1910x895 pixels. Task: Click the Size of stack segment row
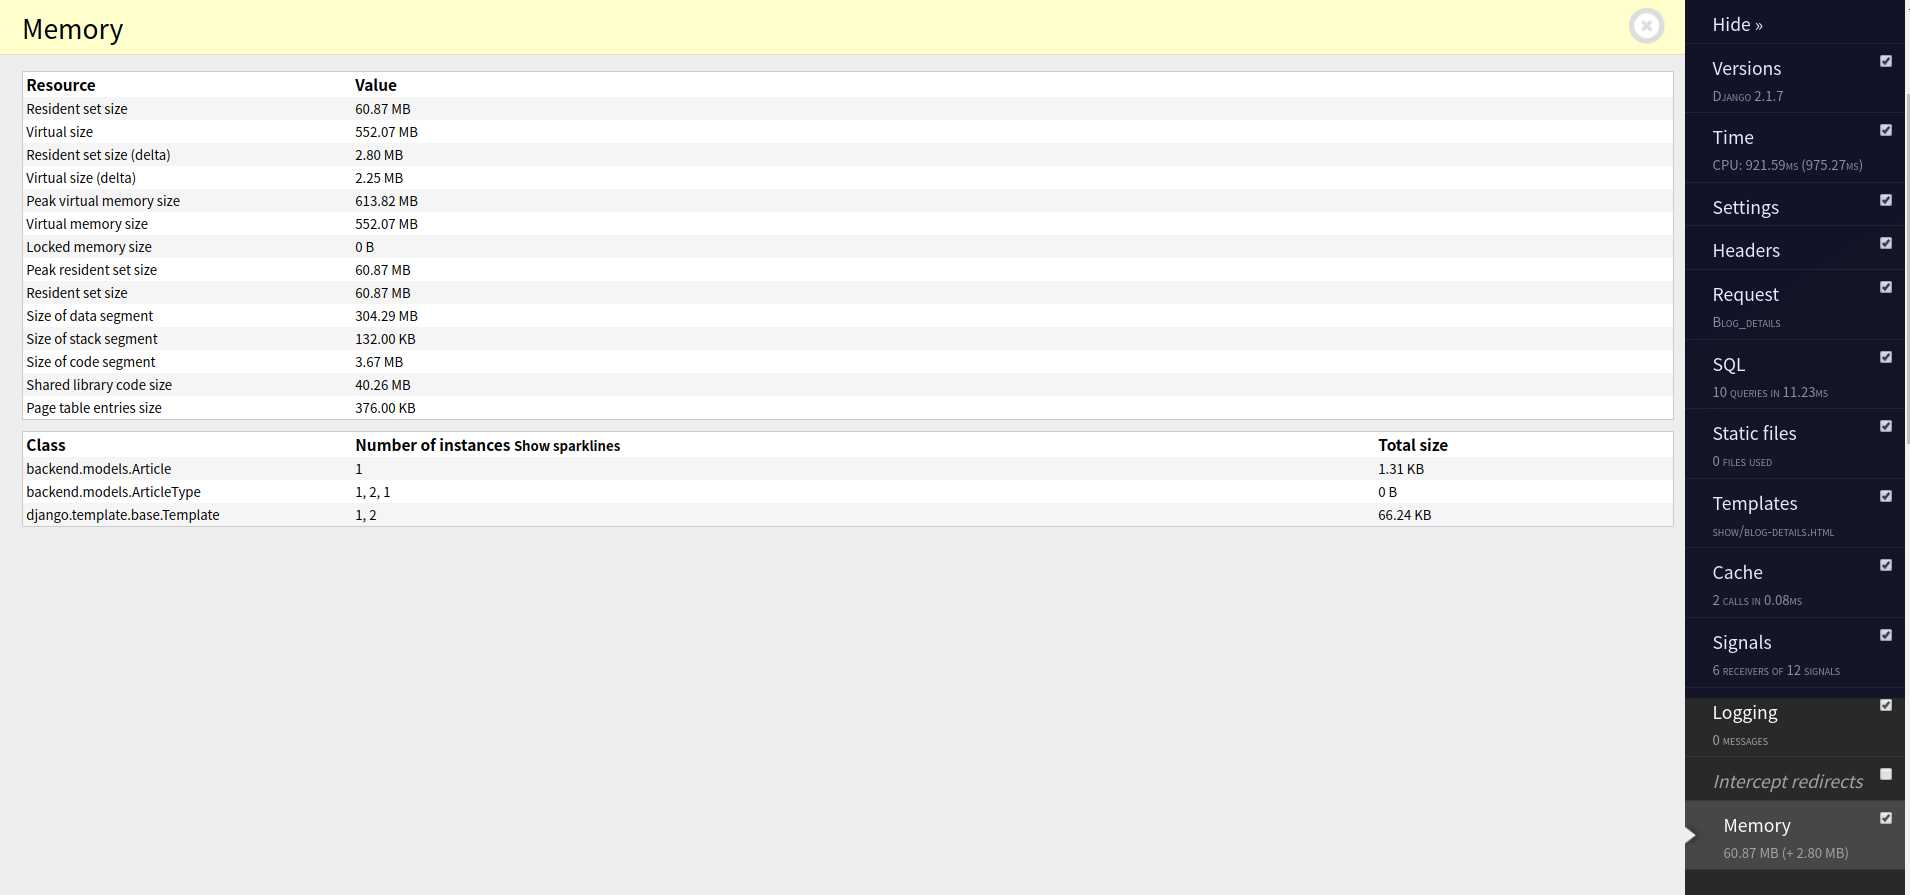click(847, 339)
